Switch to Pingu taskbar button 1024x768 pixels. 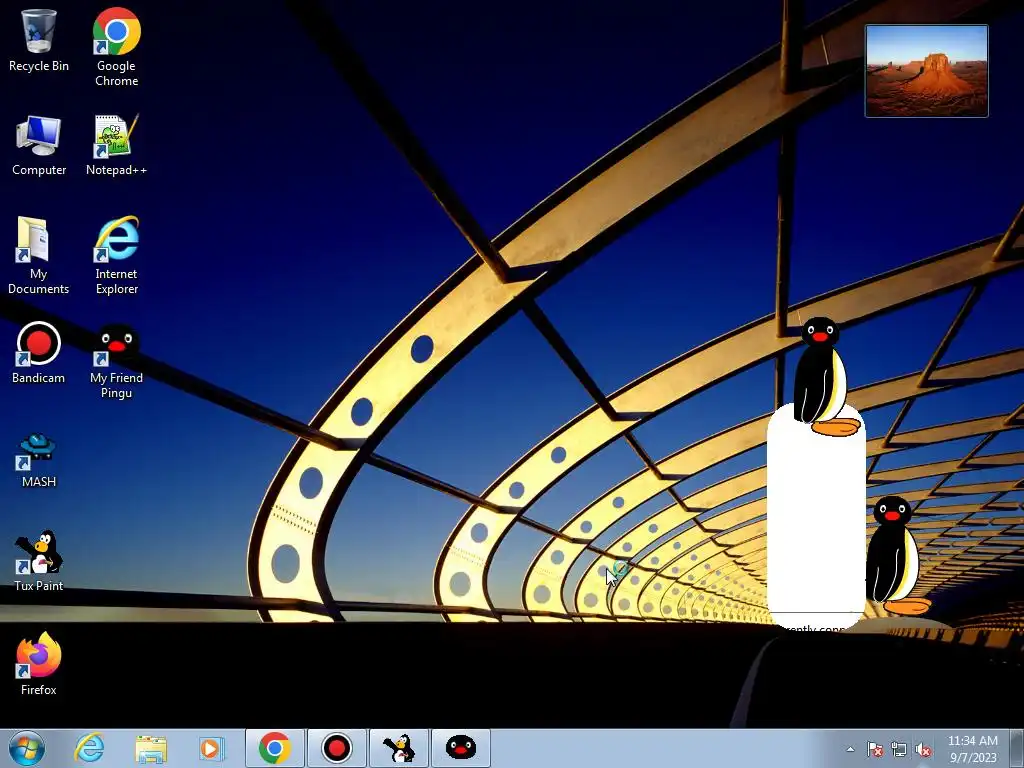point(460,748)
